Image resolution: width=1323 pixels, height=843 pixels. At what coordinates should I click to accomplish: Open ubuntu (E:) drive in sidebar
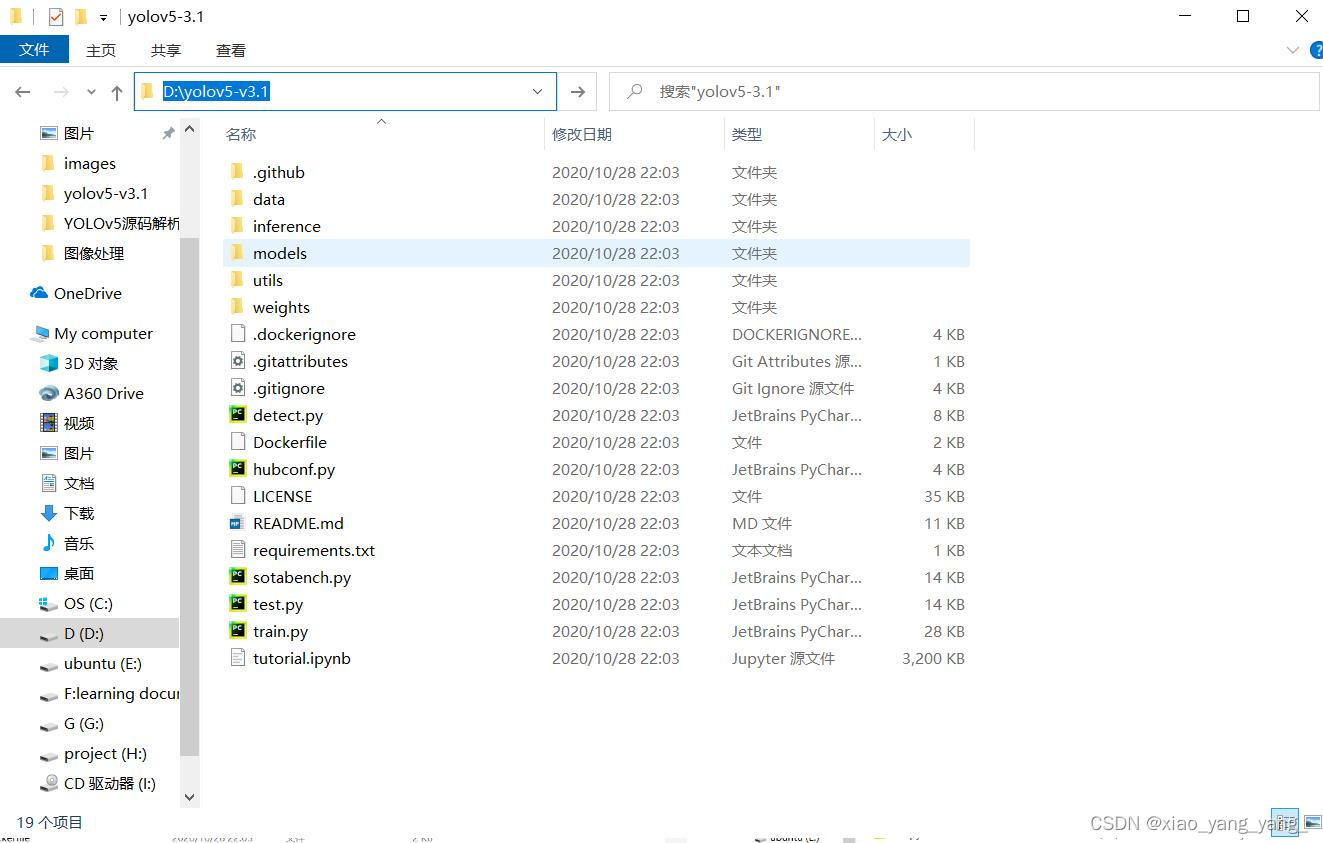click(90, 663)
